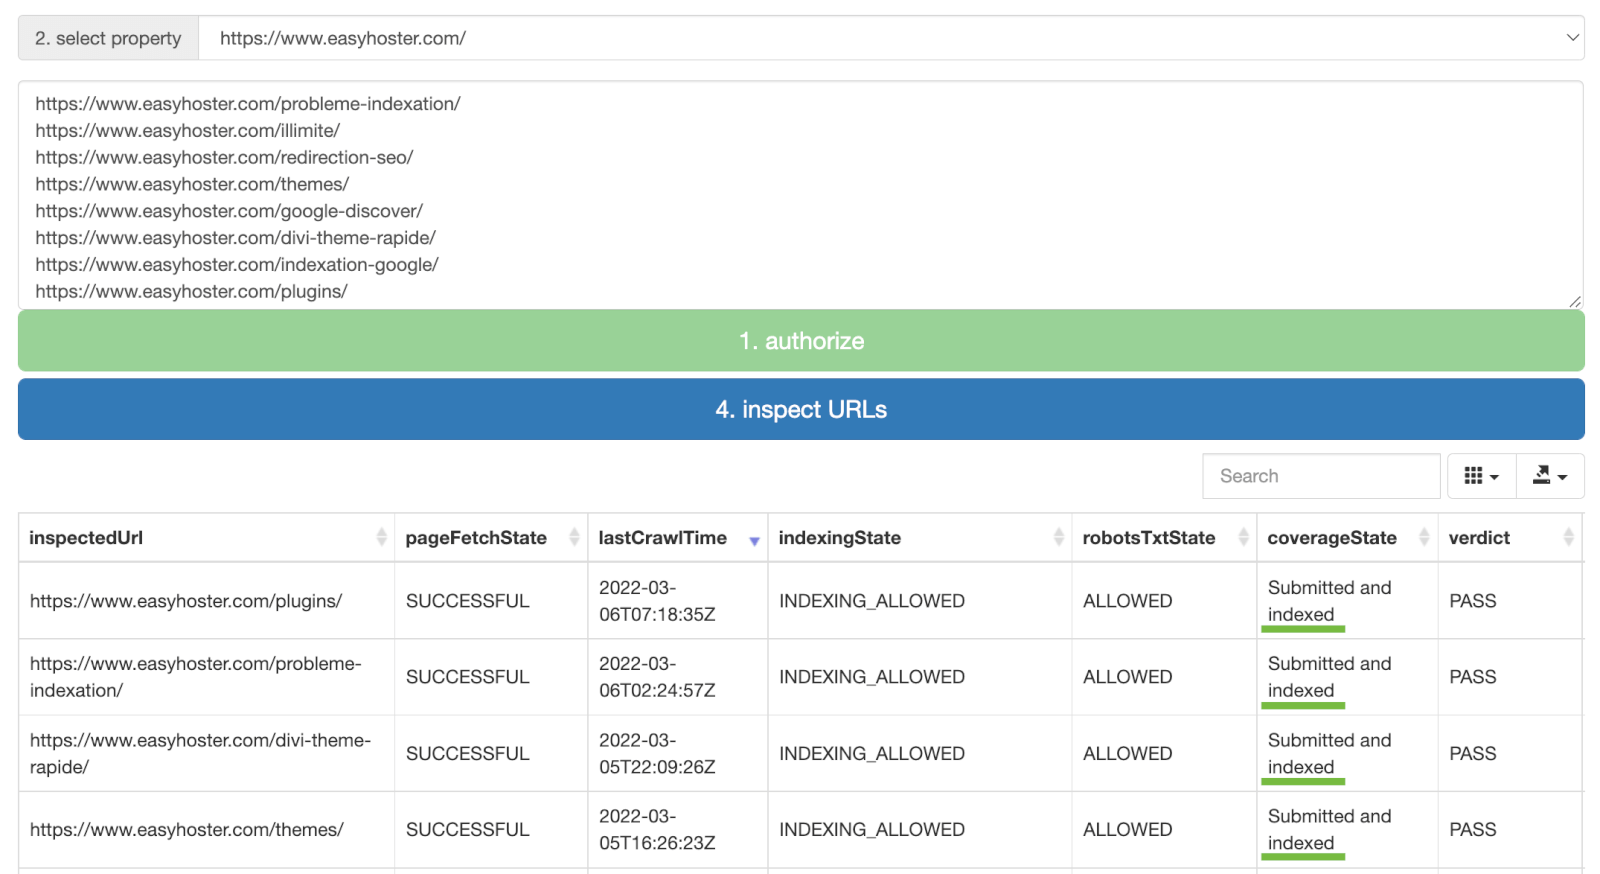Sort by robotsTxtState column sort arrows

coord(1243,538)
